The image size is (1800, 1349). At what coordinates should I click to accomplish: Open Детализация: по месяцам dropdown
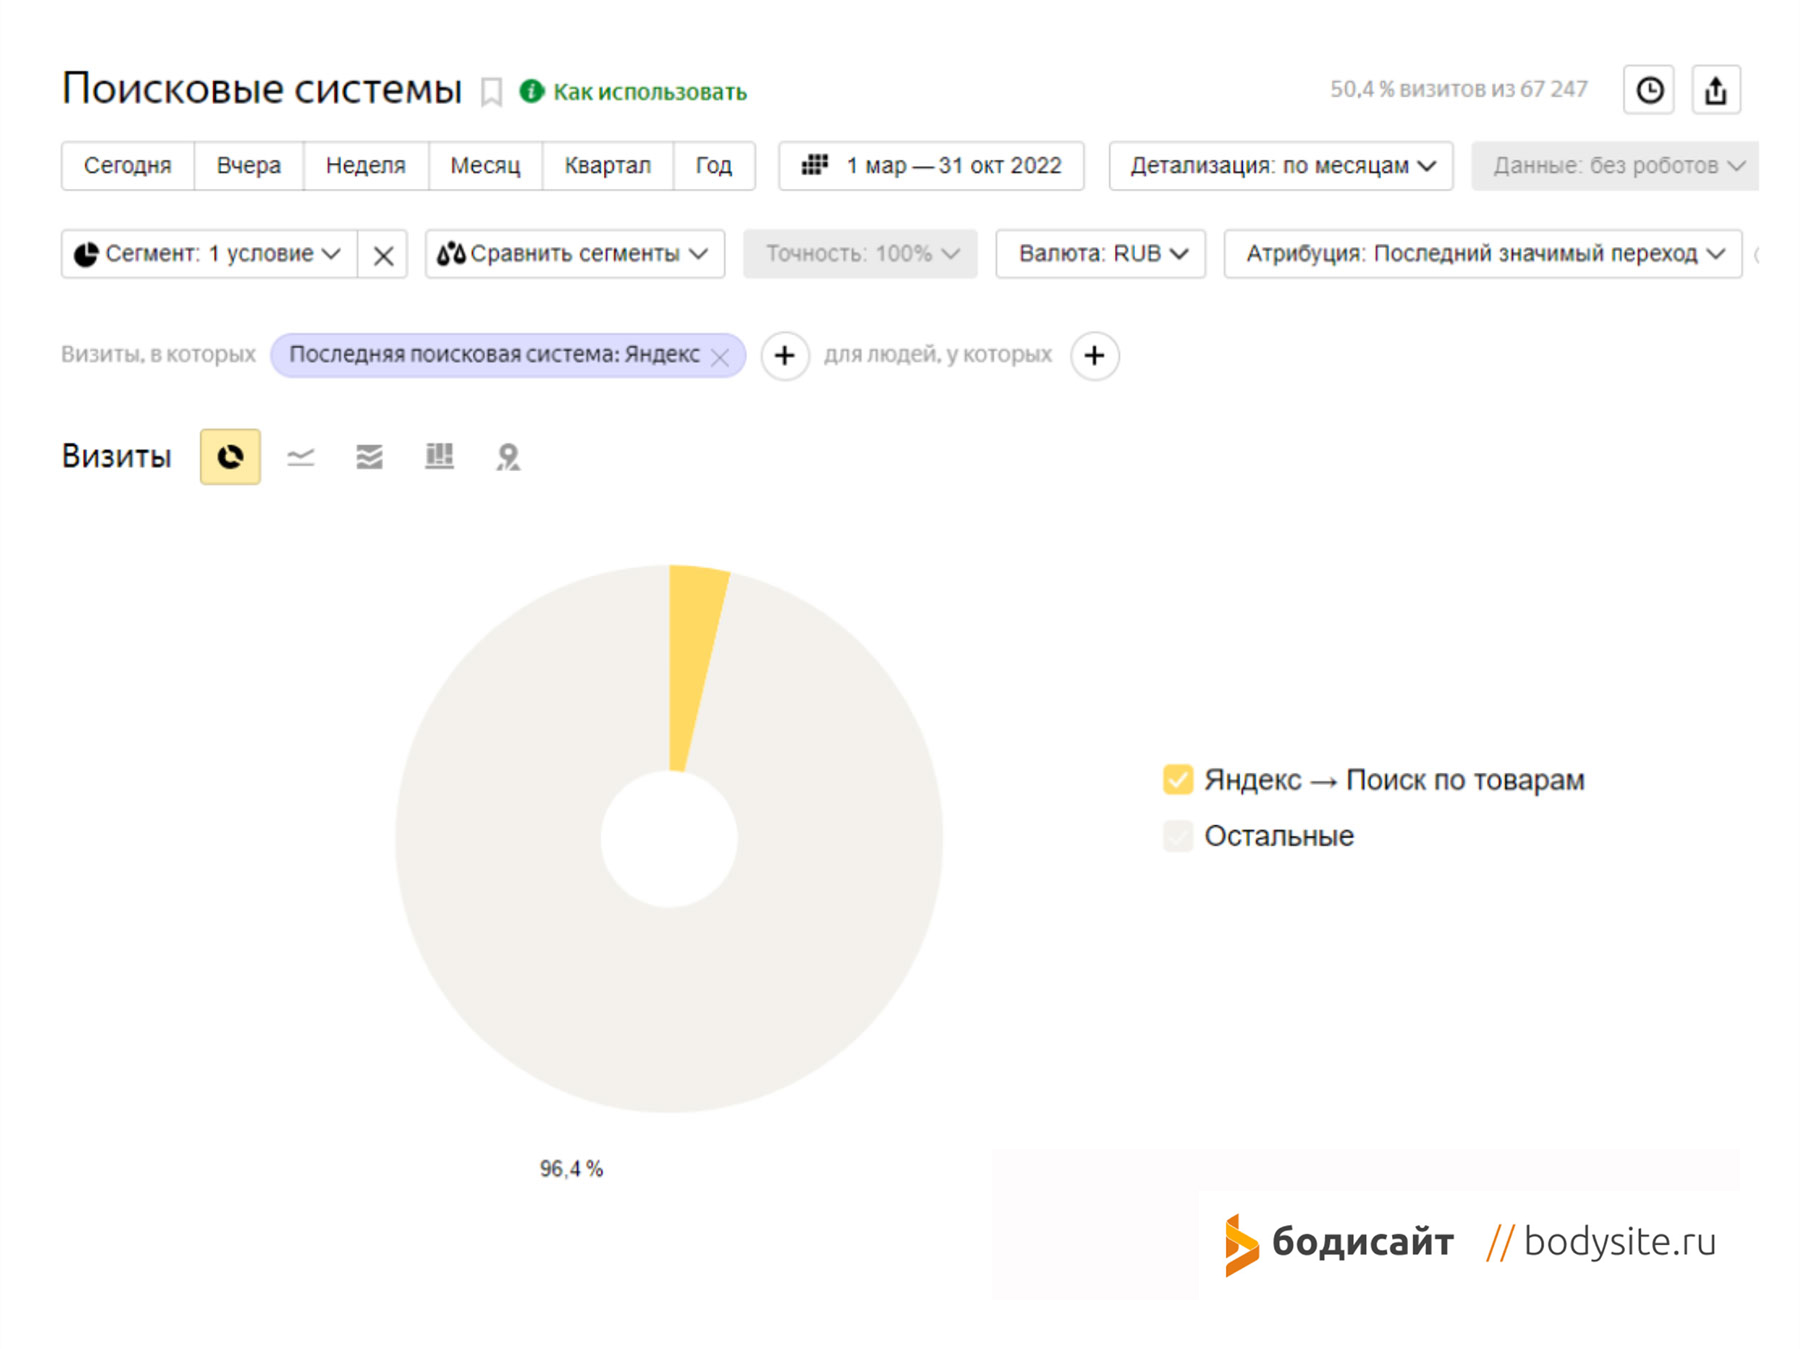coord(1281,165)
